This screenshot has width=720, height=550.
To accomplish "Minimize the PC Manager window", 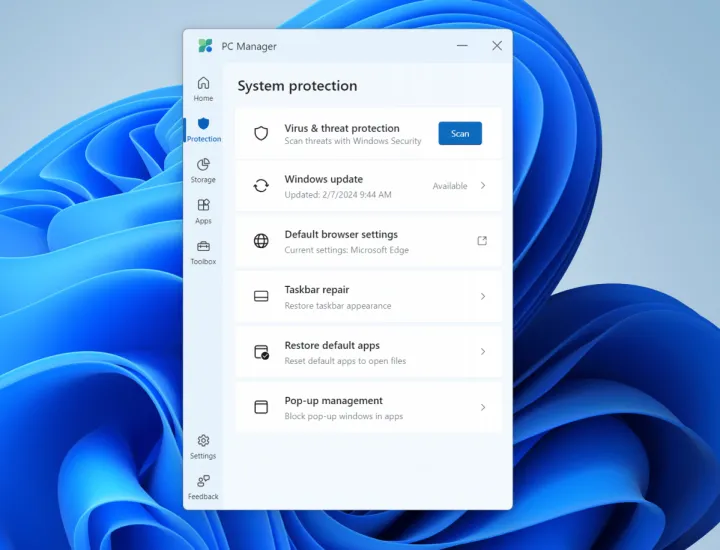I will click(x=462, y=46).
